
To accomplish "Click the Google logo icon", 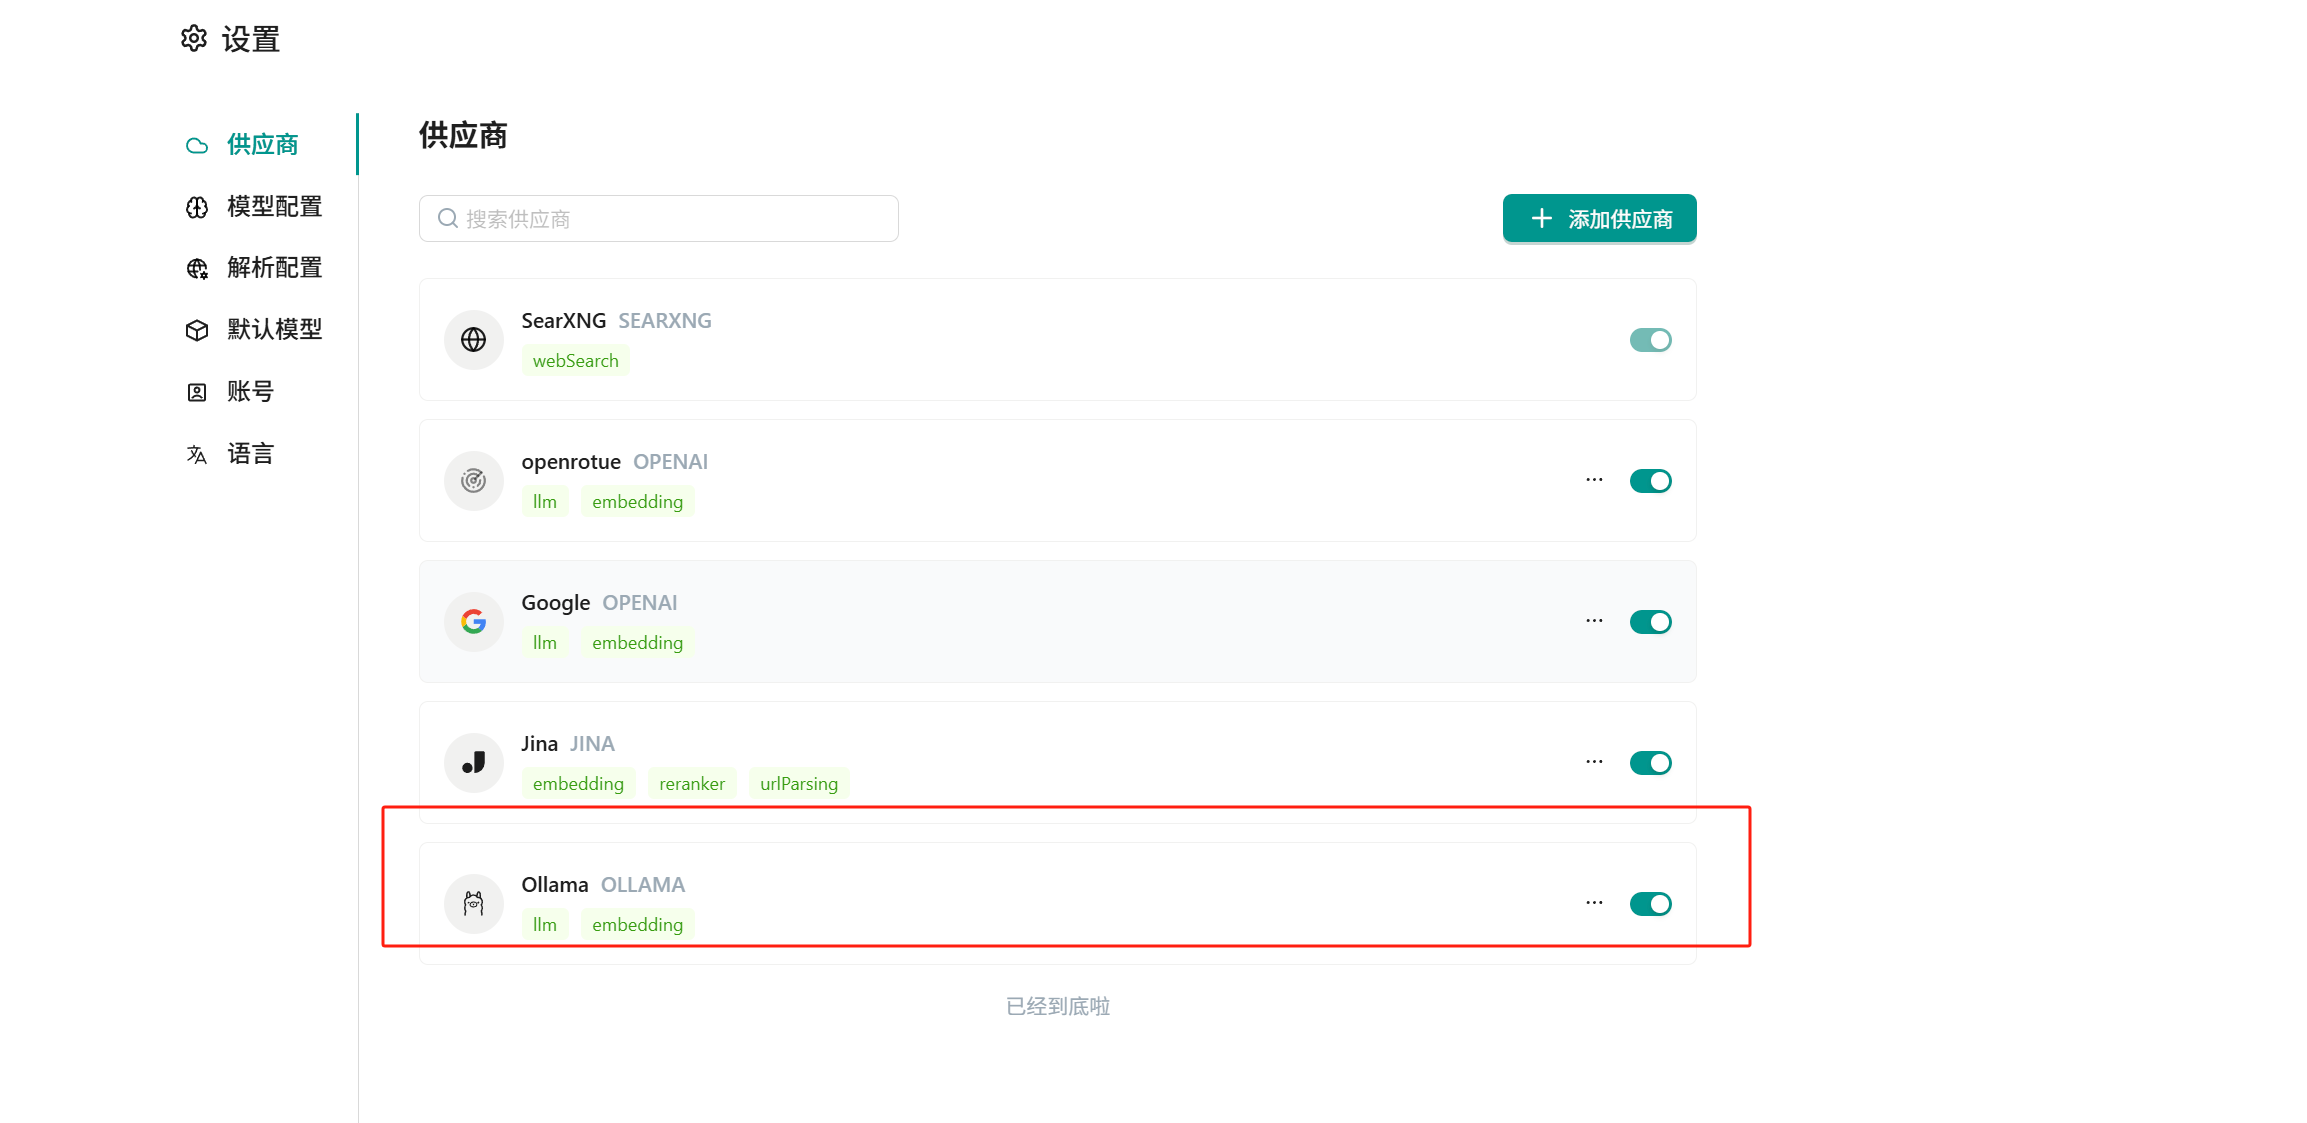I will pos(473,622).
